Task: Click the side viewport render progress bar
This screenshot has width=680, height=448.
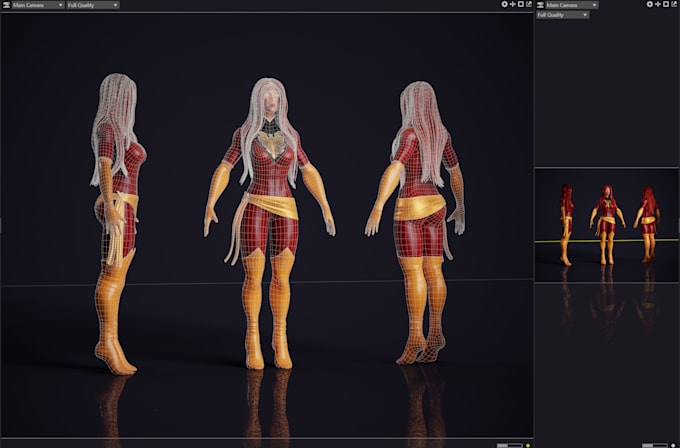Action: (x=654, y=445)
